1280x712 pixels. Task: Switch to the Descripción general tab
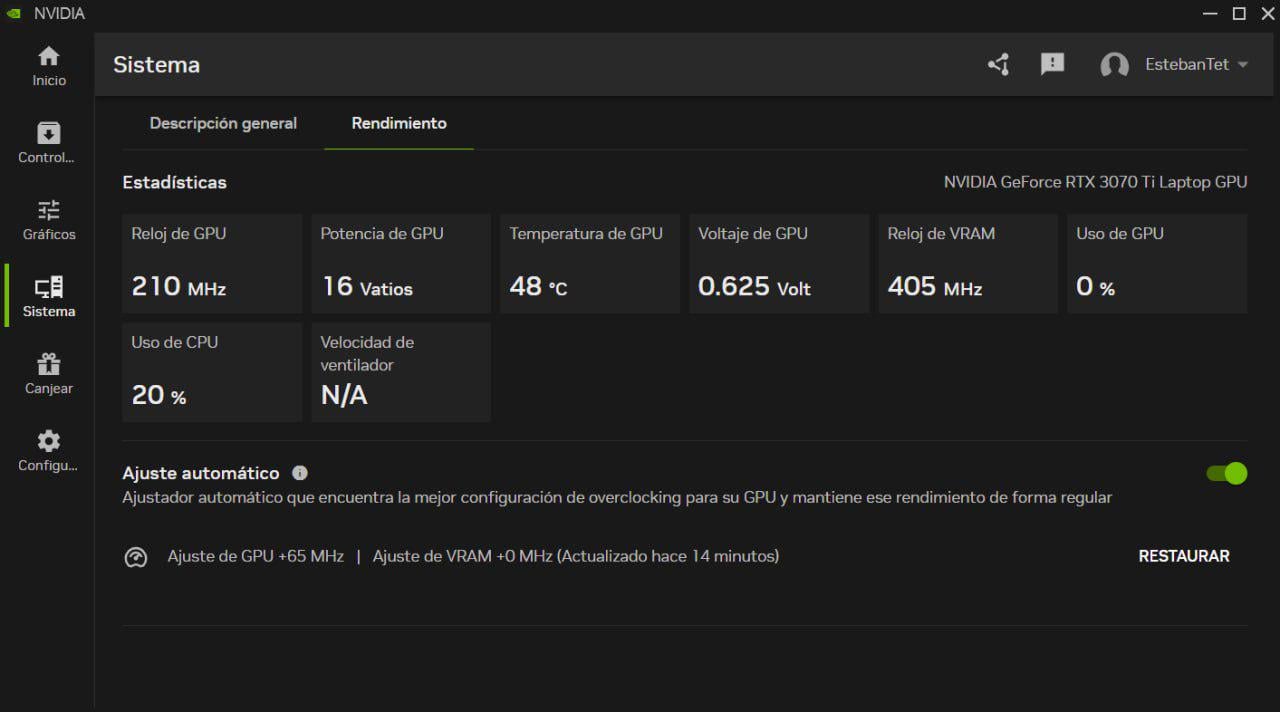223,123
